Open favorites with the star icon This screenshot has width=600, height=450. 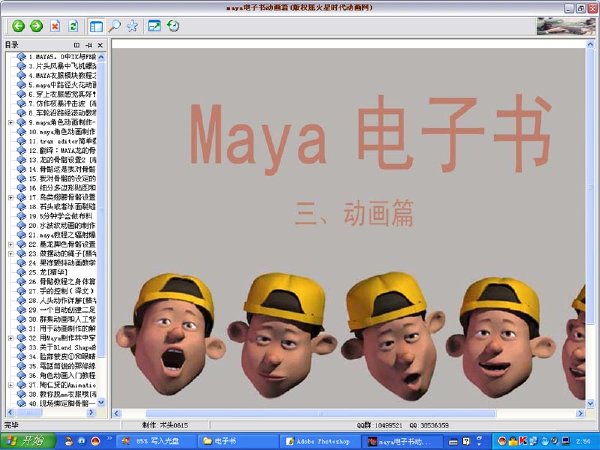coord(132,26)
